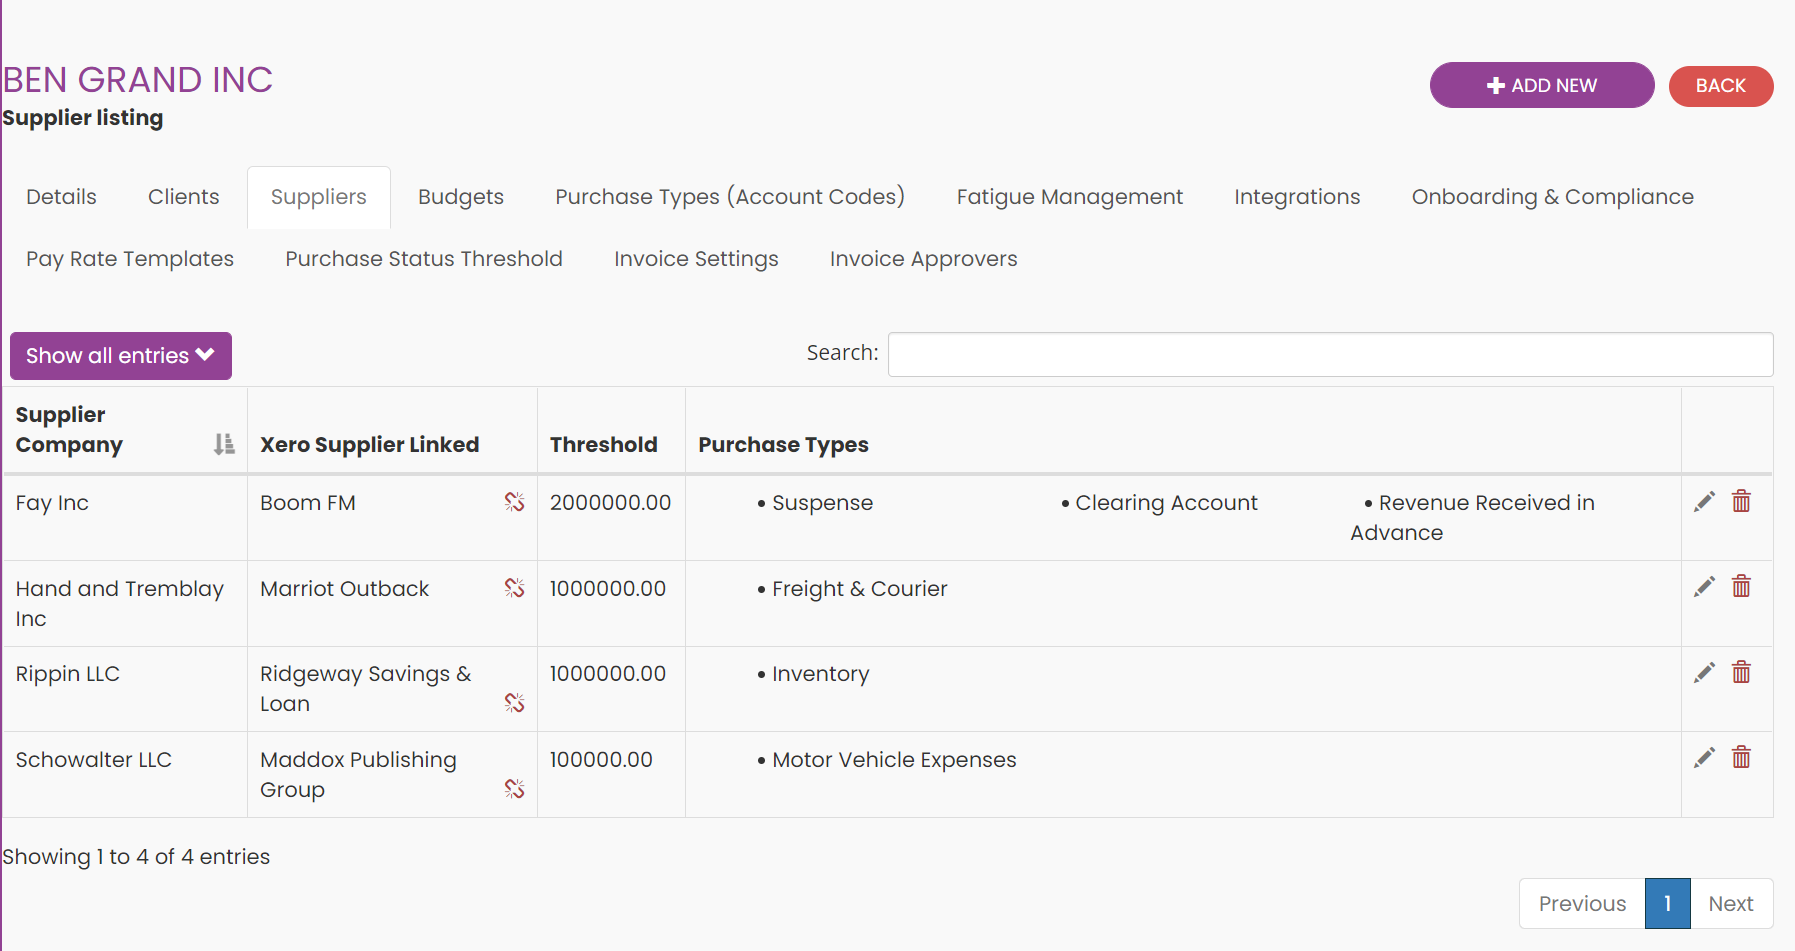Open the Purchase Types (Account Codes) tab

click(x=730, y=197)
